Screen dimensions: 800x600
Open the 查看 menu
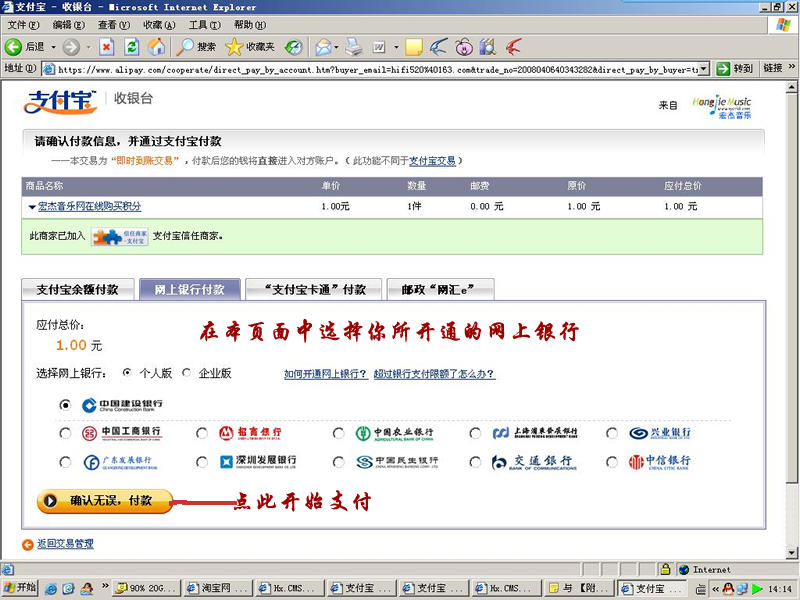(x=114, y=24)
